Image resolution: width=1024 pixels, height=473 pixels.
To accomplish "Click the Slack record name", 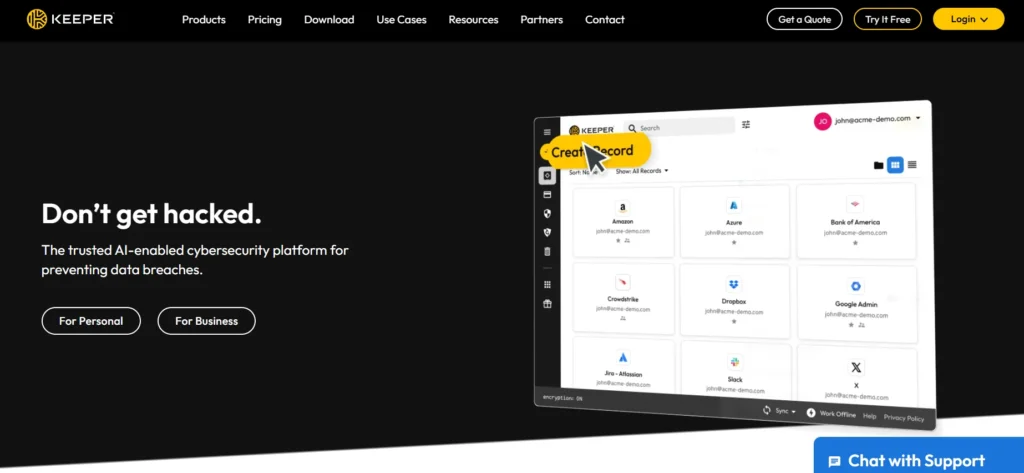I will (x=735, y=379).
